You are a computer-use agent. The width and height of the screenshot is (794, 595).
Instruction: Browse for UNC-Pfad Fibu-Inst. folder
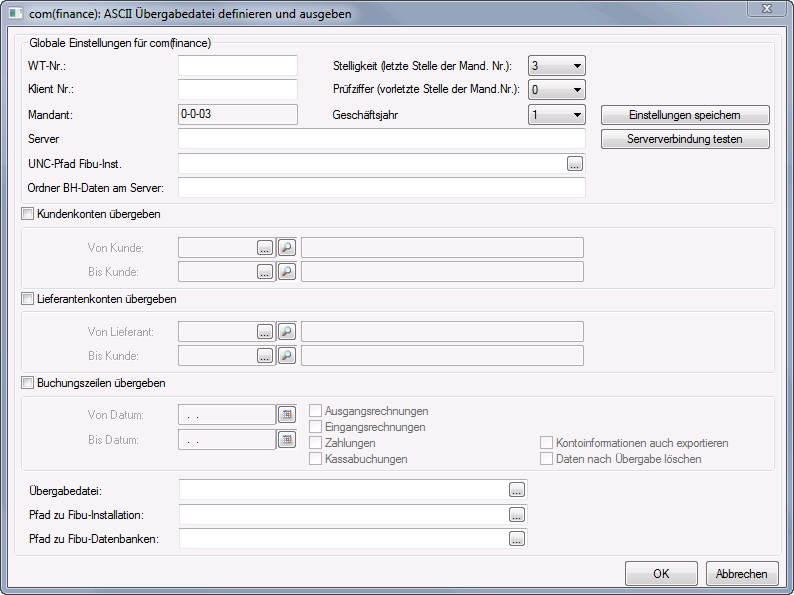(x=574, y=164)
